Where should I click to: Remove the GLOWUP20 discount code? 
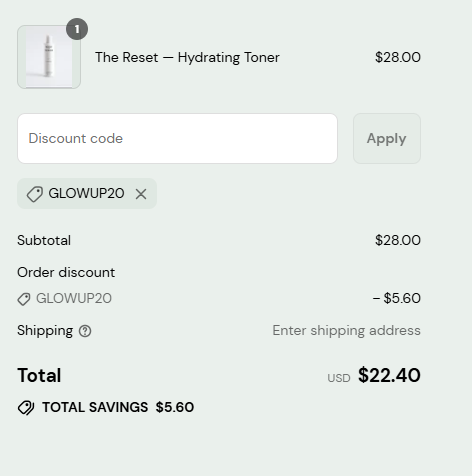[141, 194]
